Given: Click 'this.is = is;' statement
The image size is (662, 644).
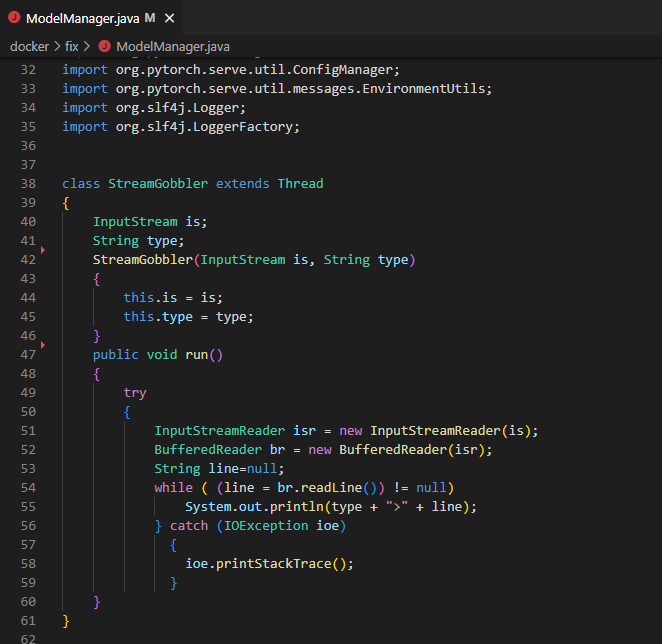Looking at the screenshot, I should coord(173,298).
